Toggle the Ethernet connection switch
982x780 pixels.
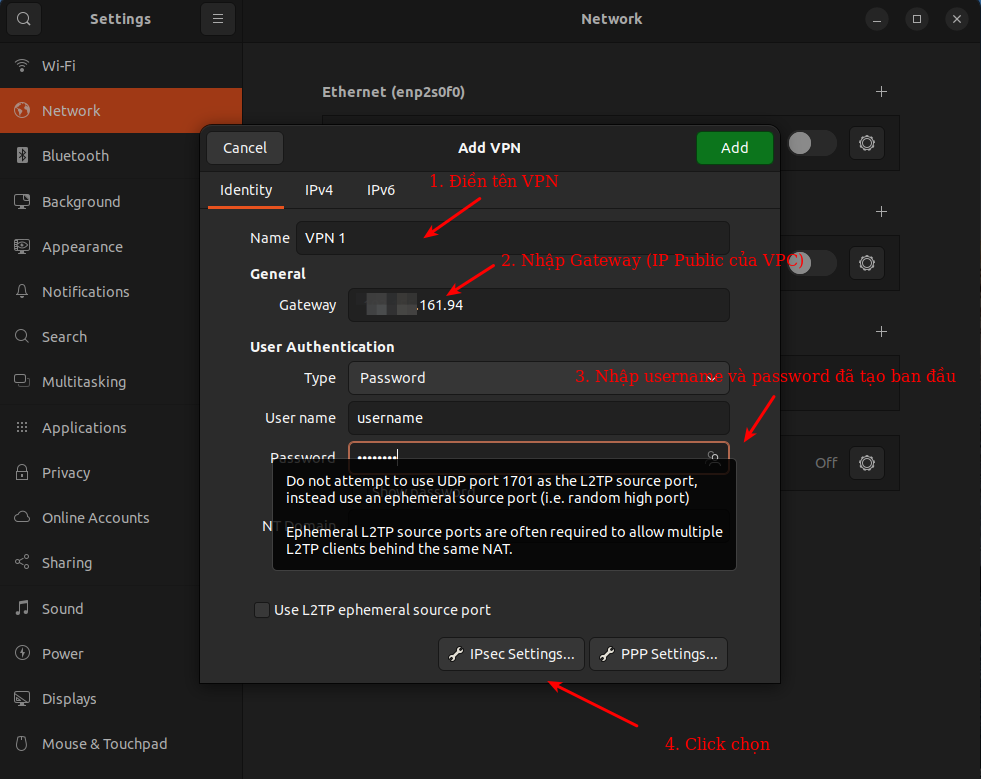pyautogui.click(x=812, y=143)
